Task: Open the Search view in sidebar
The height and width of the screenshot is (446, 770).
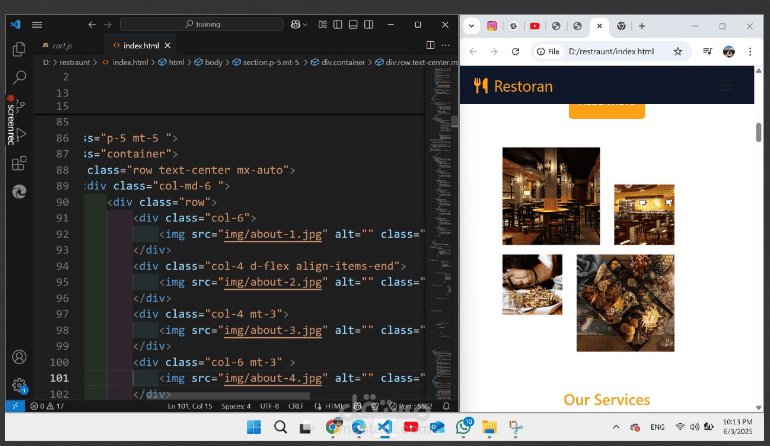Action: coord(19,77)
